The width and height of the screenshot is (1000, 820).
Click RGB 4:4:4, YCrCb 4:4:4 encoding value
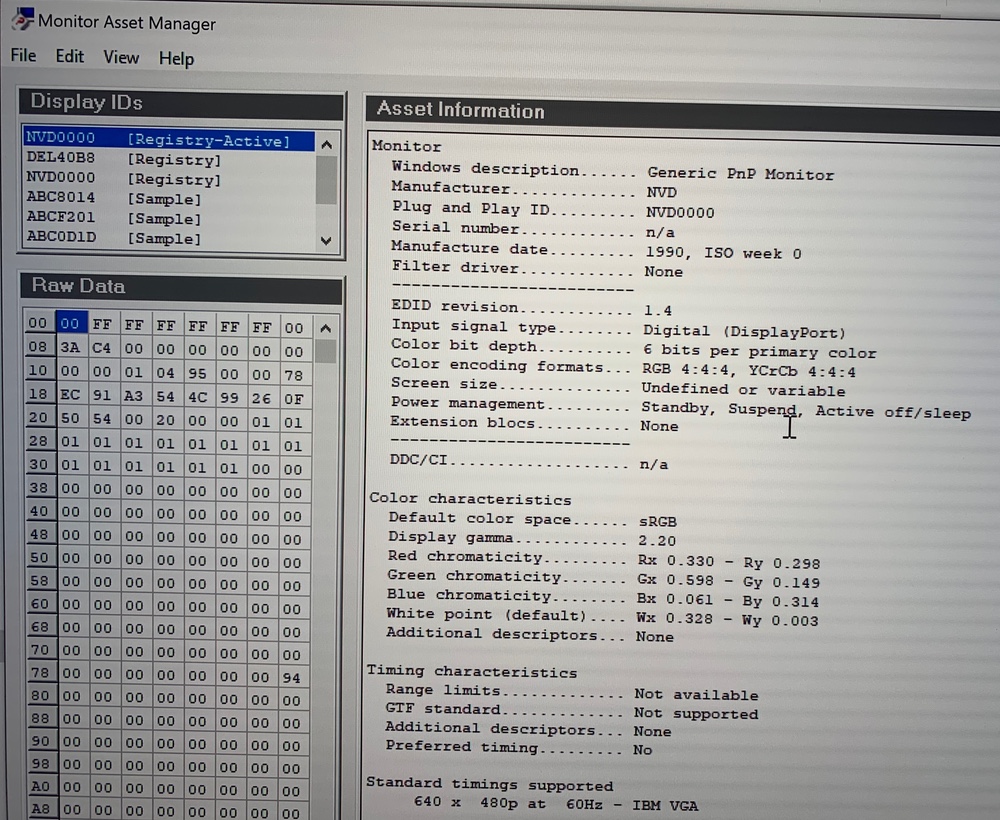coord(749,370)
